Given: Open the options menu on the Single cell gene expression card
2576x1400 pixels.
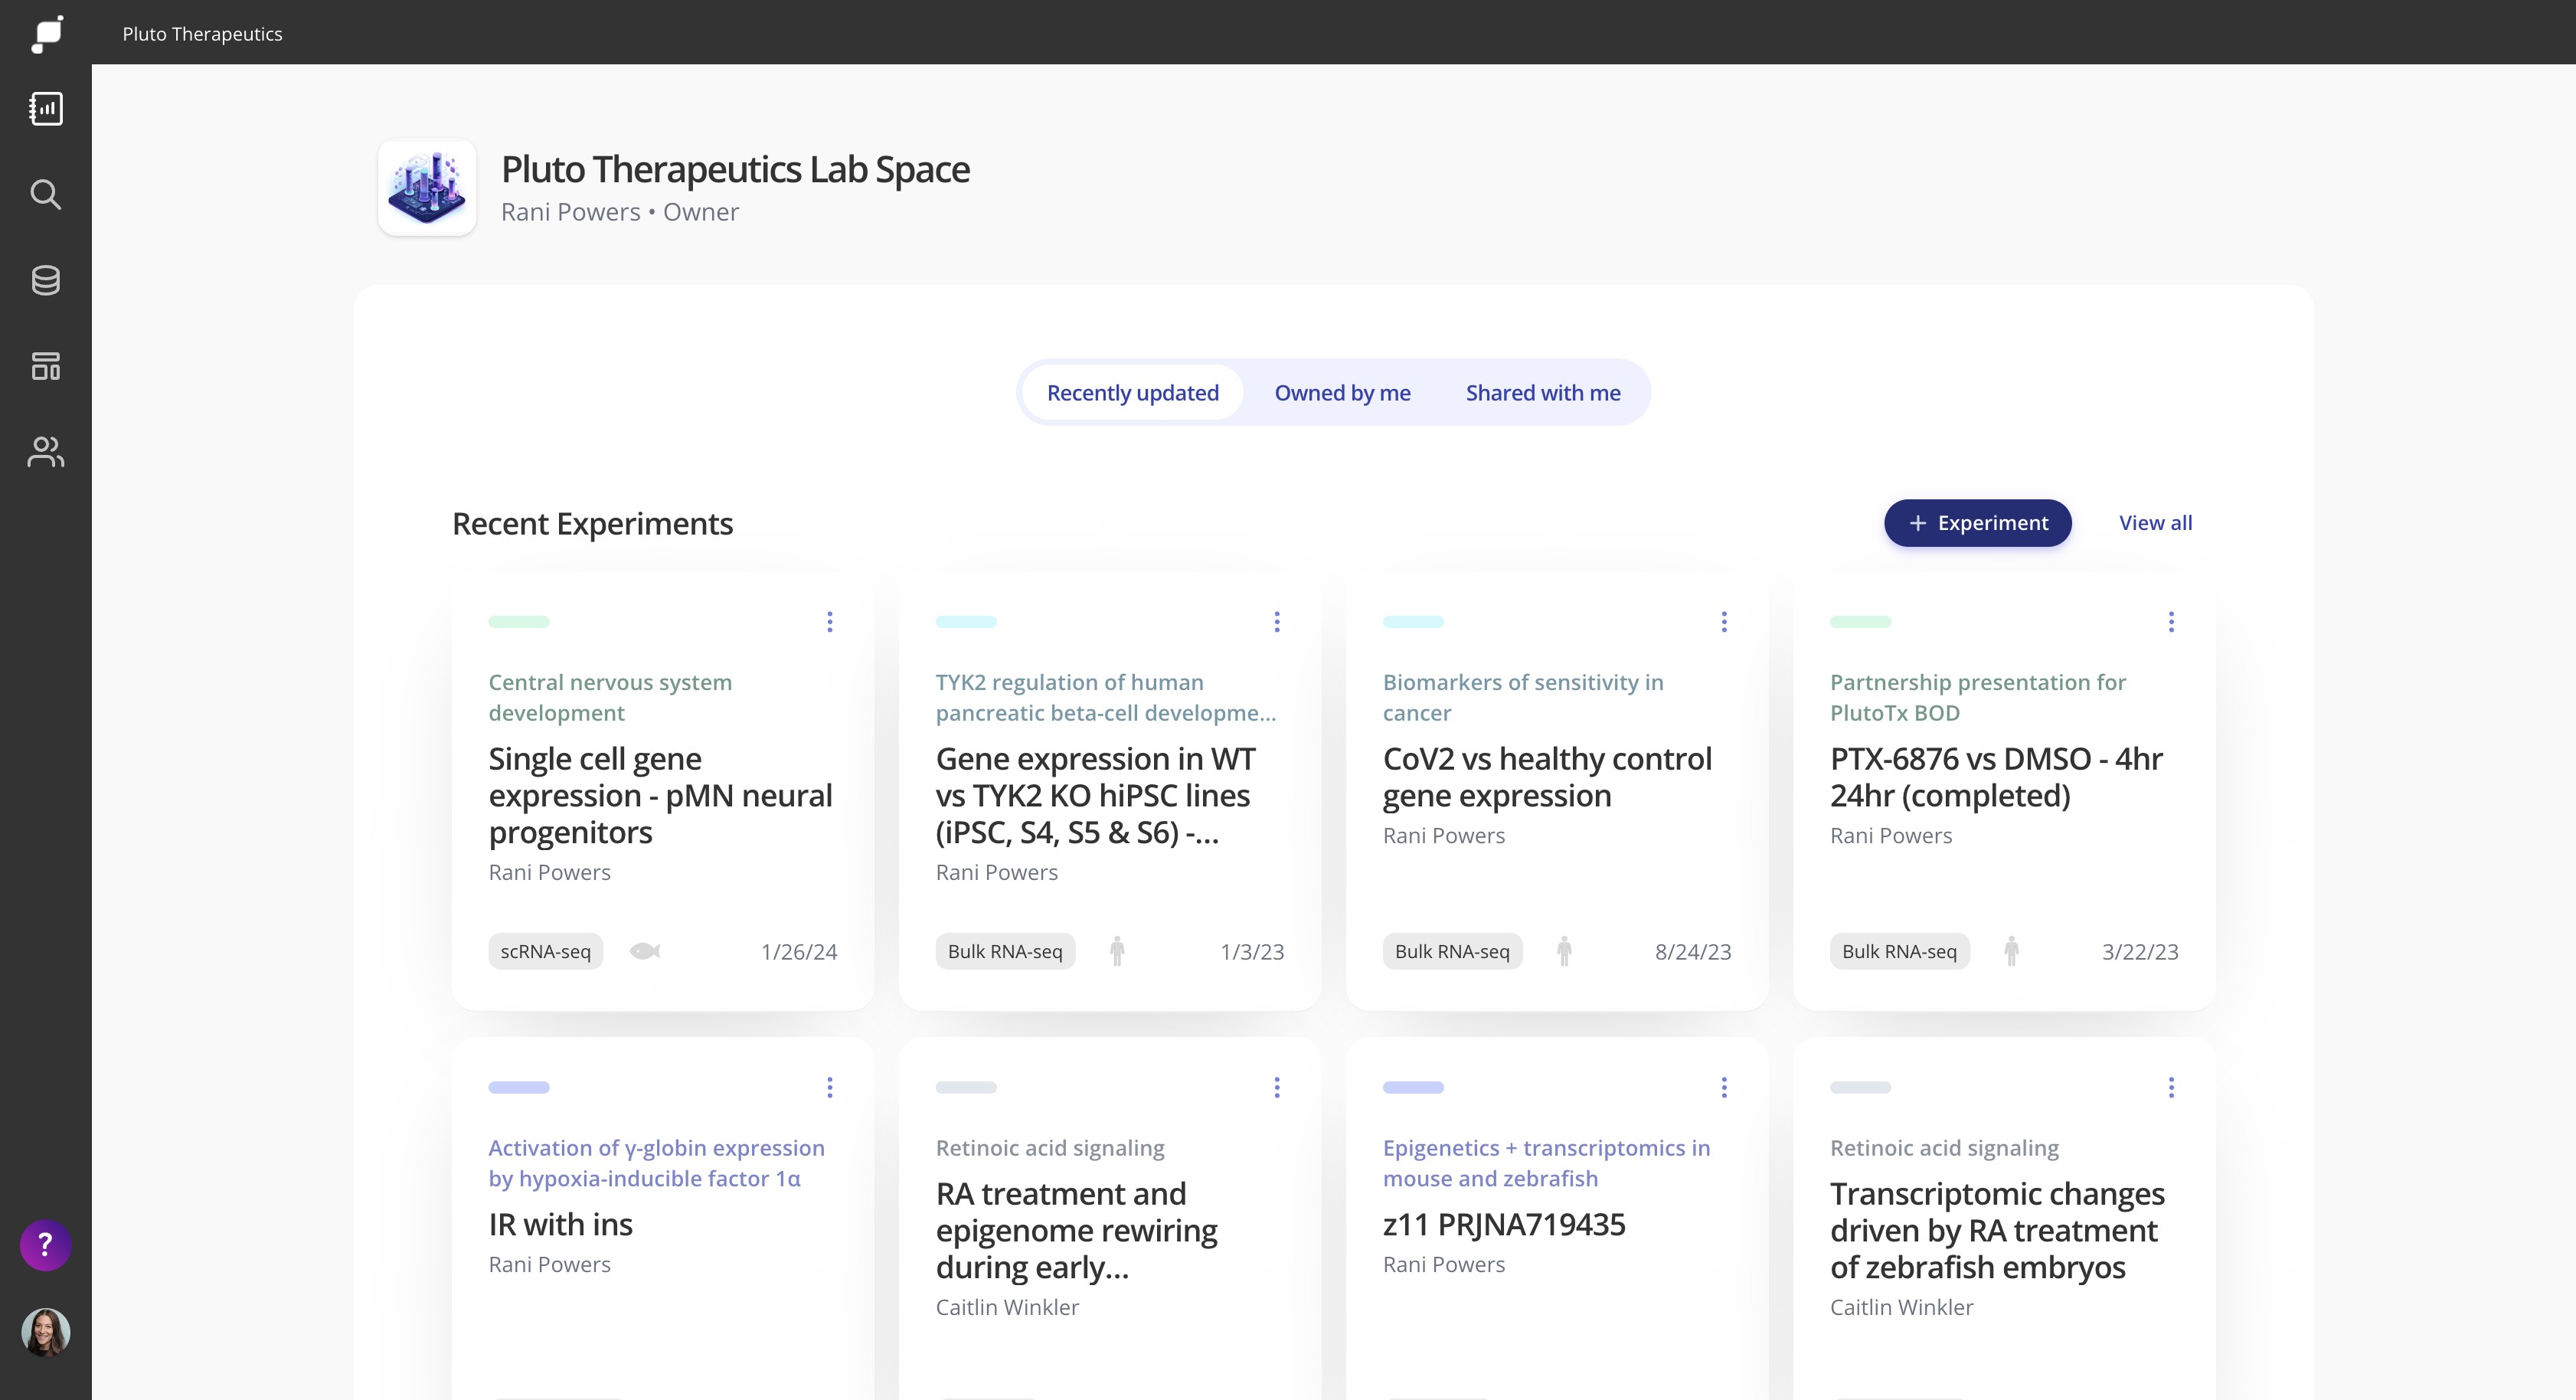Looking at the screenshot, I should pos(829,622).
